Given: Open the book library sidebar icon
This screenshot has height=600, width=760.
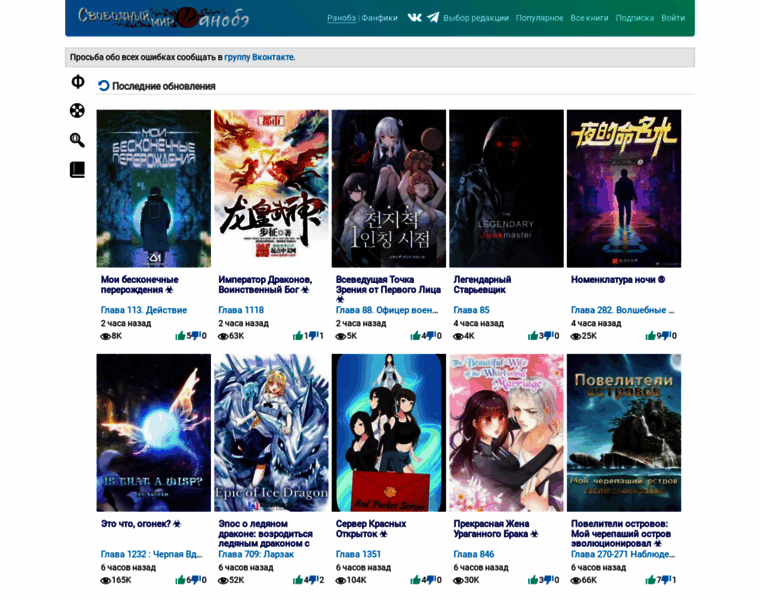Looking at the screenshot, I should point(77,170).
